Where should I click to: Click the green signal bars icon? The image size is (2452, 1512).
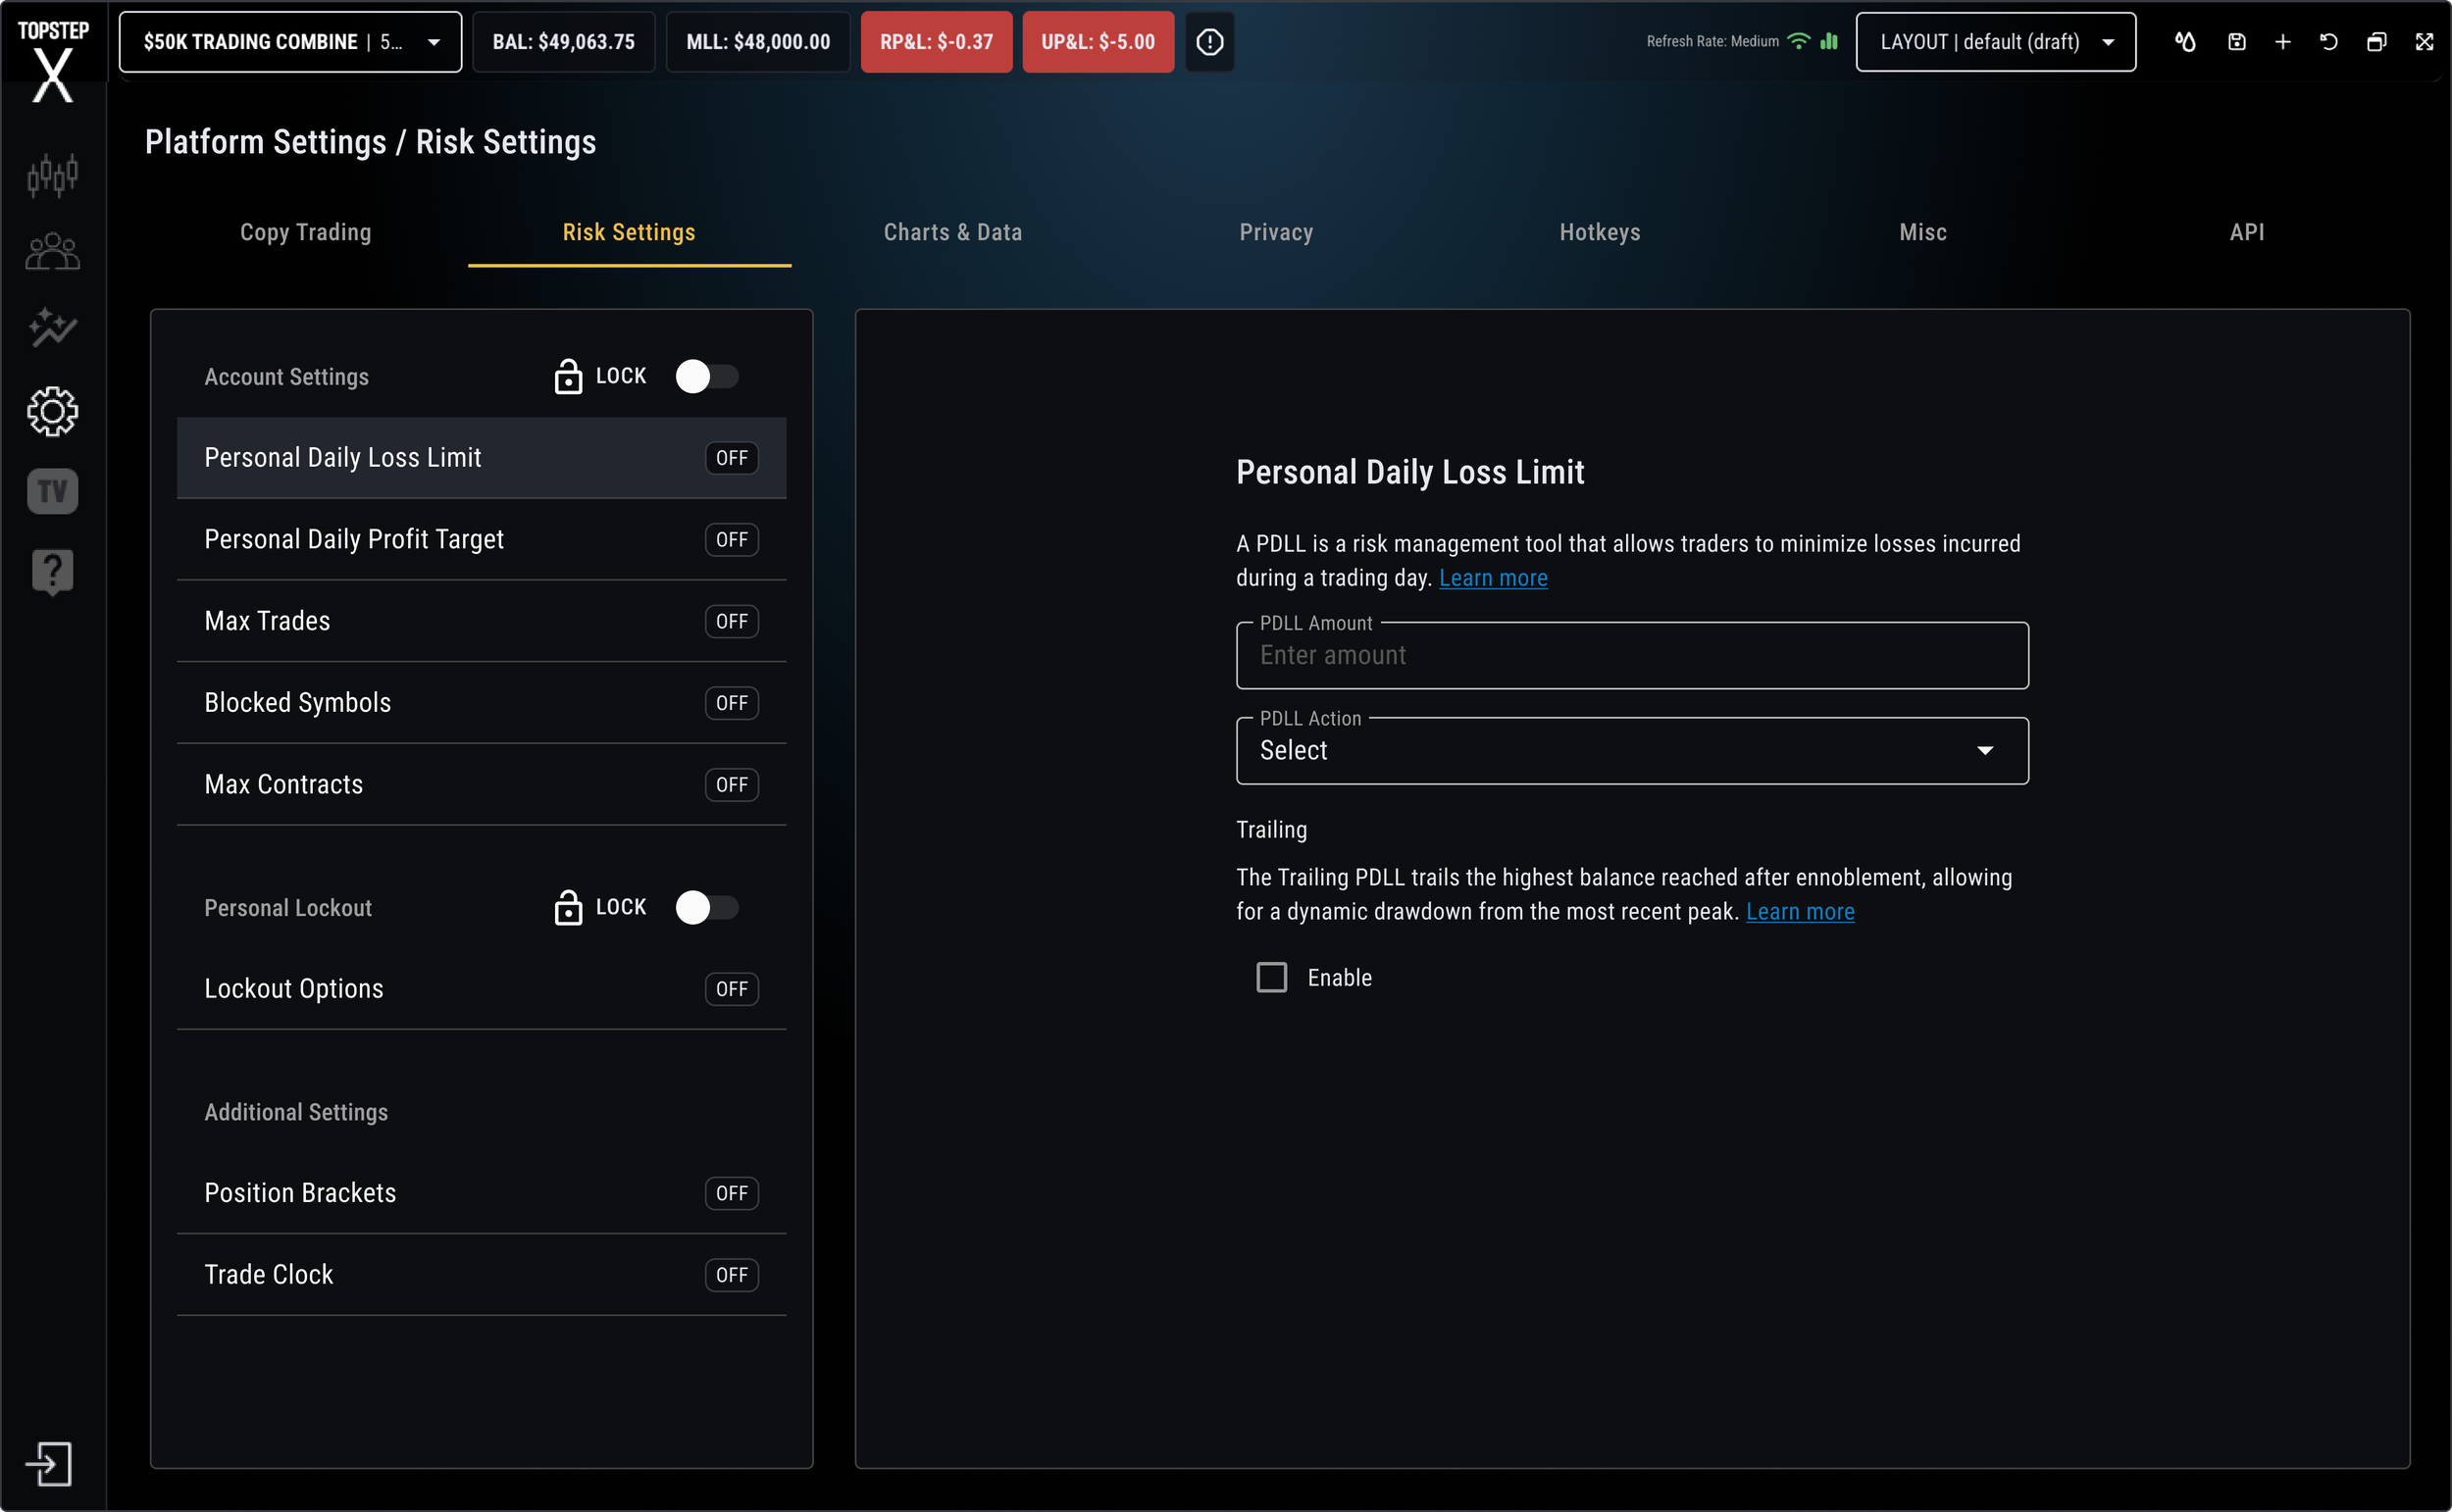1829,41
